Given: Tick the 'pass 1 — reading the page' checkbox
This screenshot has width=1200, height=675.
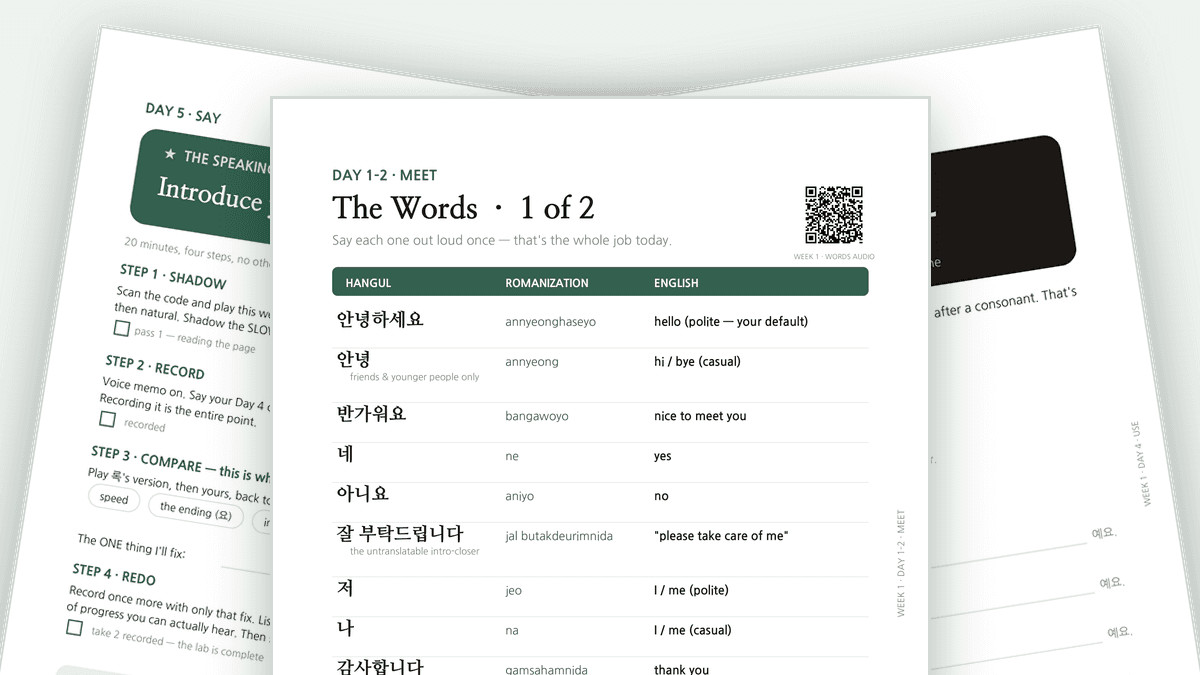Looking at the screenshot, I should tap(121, 328).
